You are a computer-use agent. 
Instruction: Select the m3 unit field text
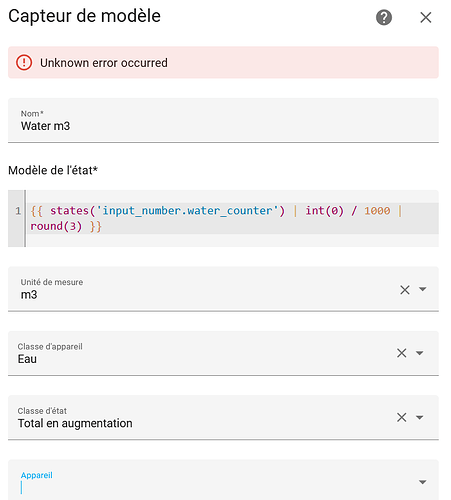pos(29,295)
